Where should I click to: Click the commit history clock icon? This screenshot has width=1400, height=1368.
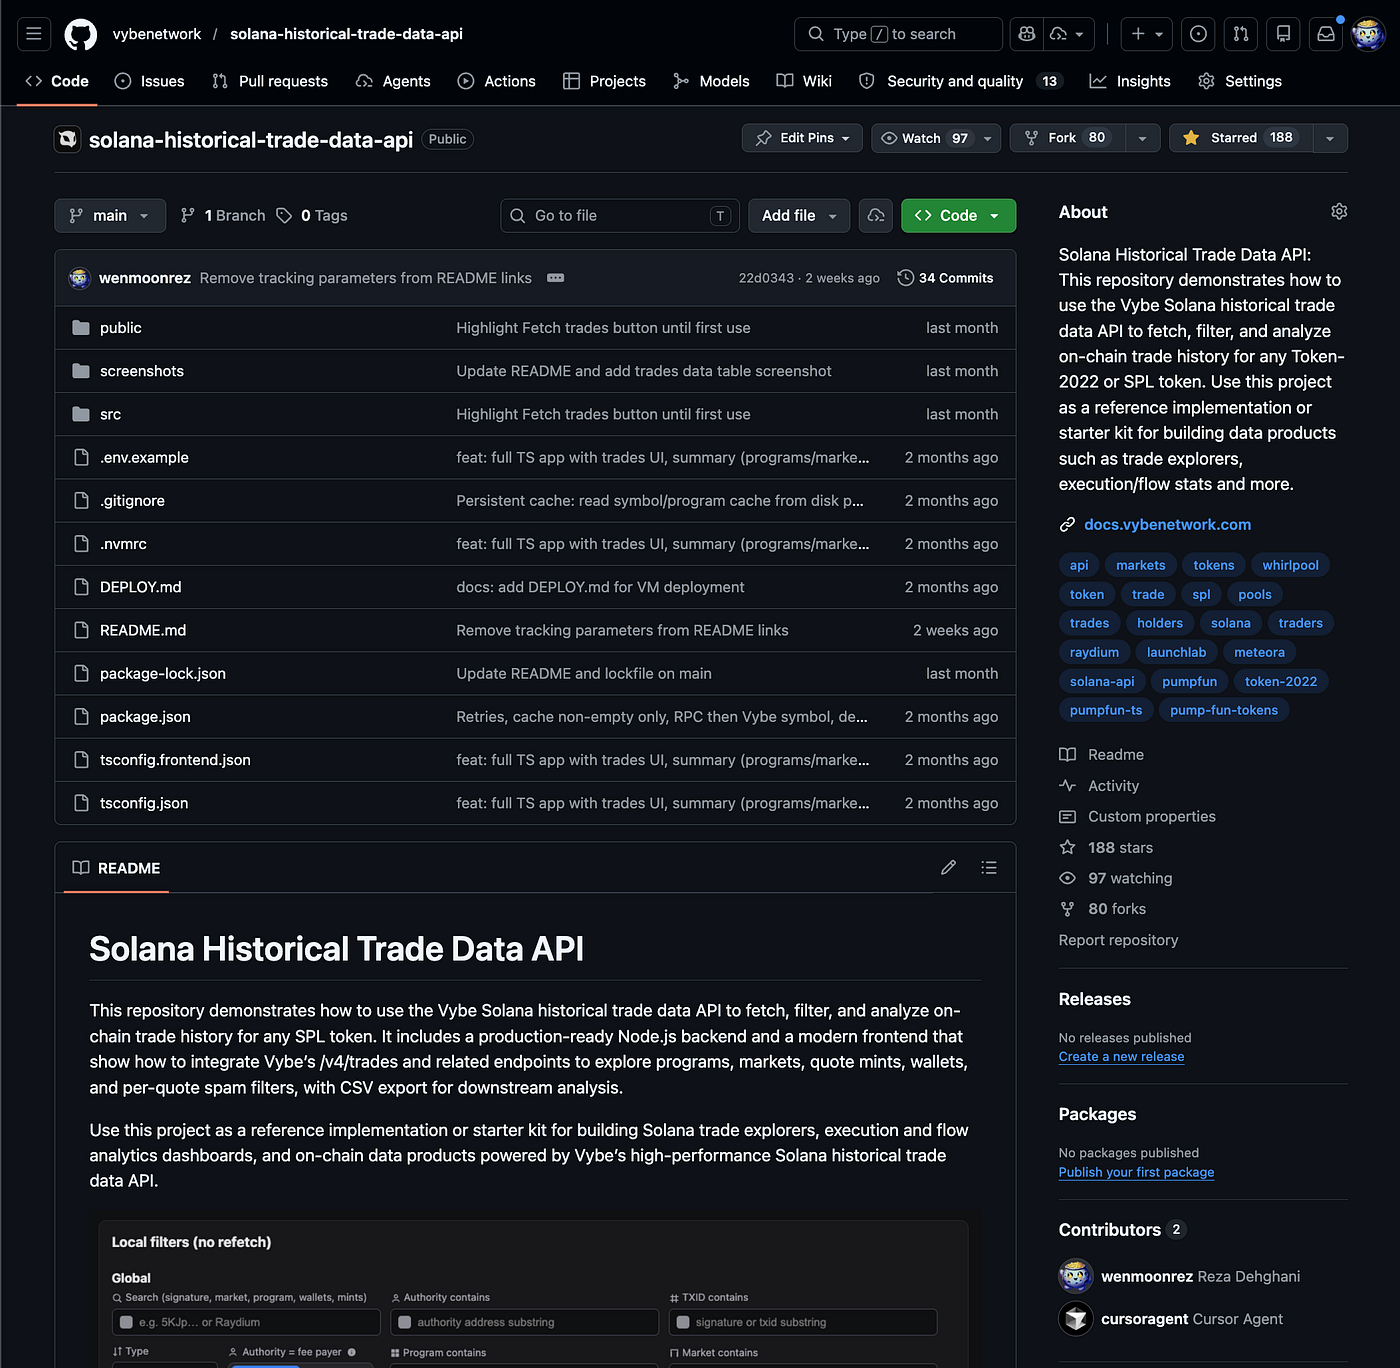[x=906, y=278]
